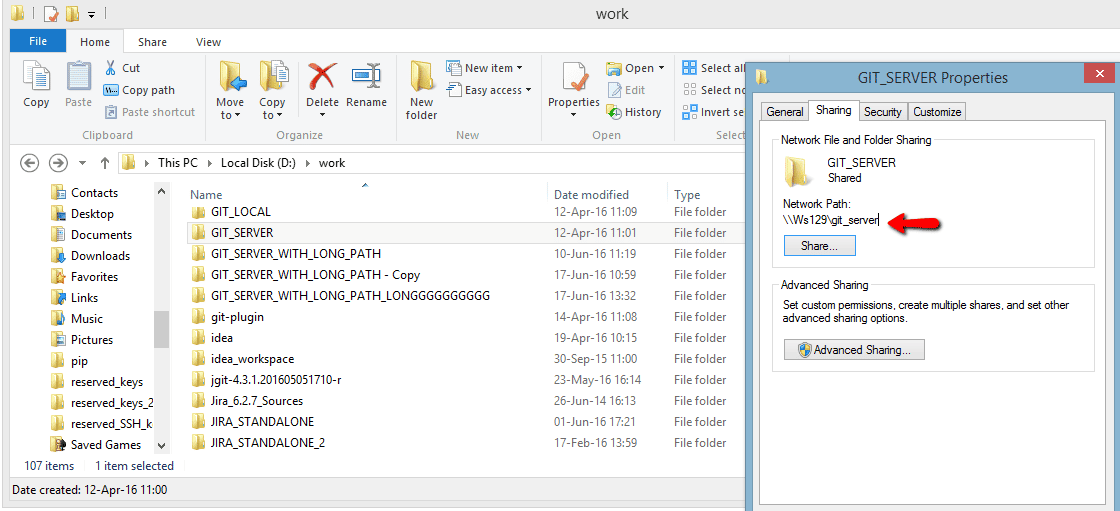Open Downloads in the navigation pane
1120x511 pixels.
coord(100,256)
